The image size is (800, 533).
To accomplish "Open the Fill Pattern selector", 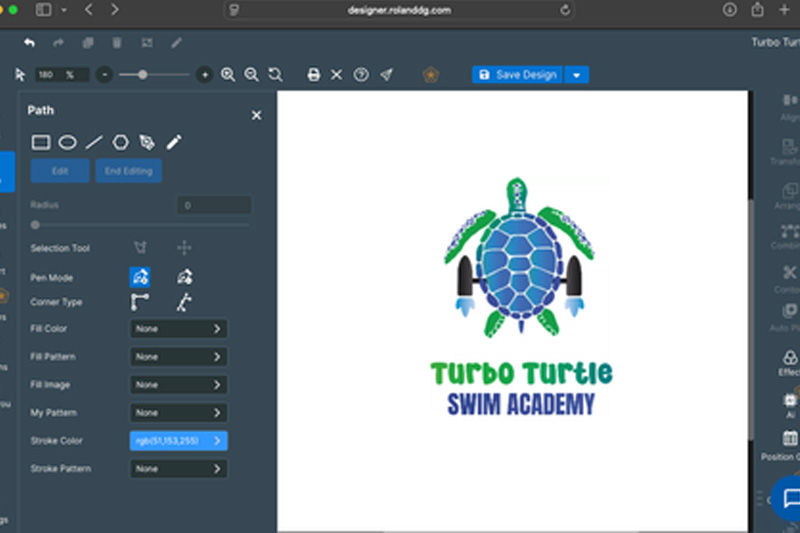I will [179, 357].
